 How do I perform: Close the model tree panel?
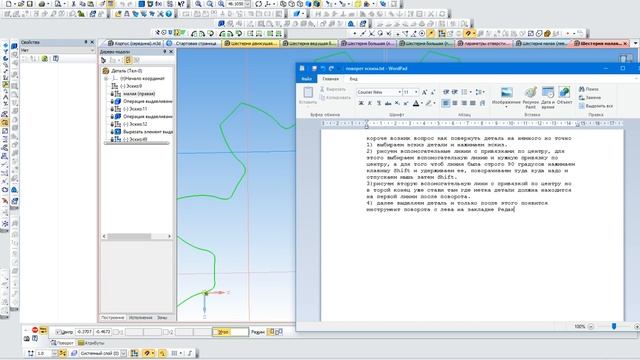(x=171, y=52)
